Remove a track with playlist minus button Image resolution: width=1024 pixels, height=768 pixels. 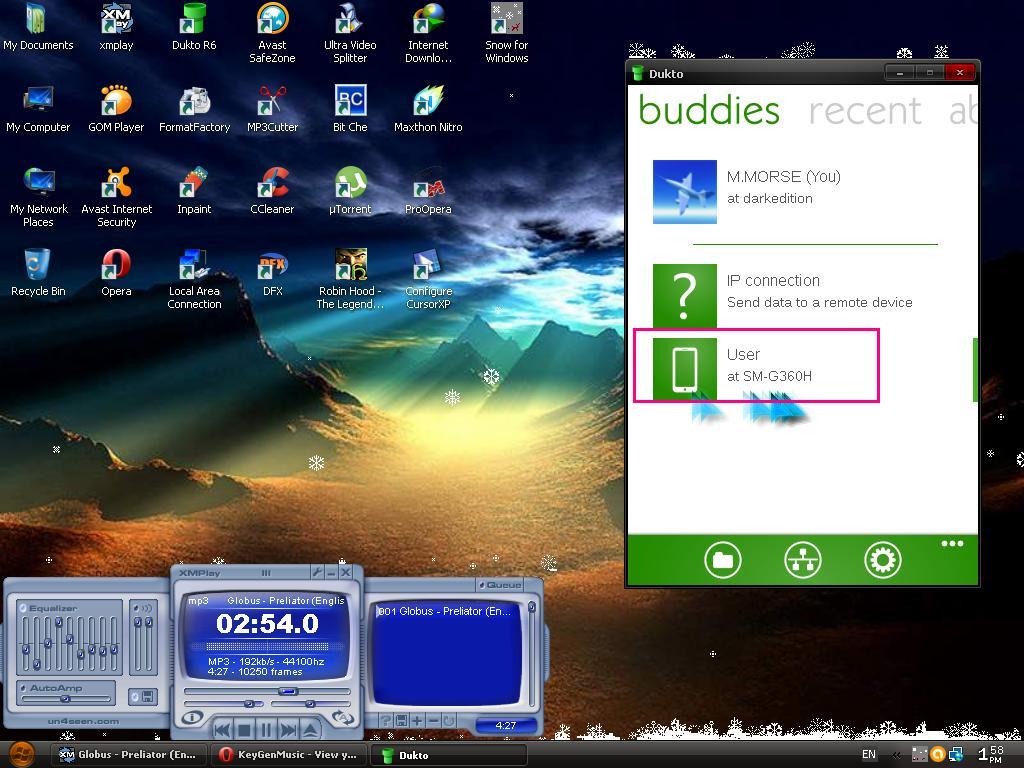pos(432,721)
